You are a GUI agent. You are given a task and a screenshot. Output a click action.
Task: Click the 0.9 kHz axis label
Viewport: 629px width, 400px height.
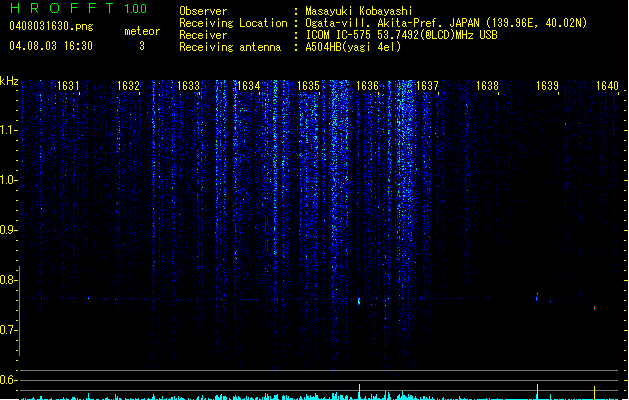tap(7, 230)
